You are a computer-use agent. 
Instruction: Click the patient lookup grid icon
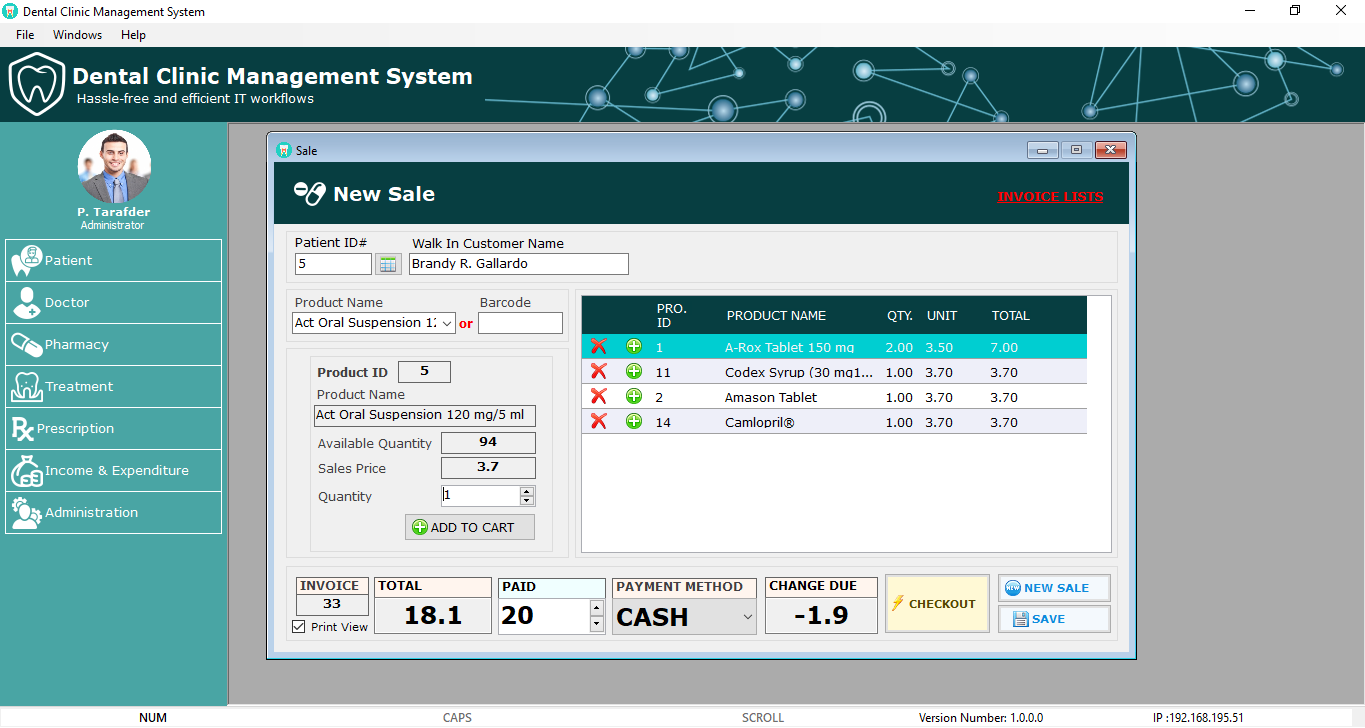pos(388,263)
